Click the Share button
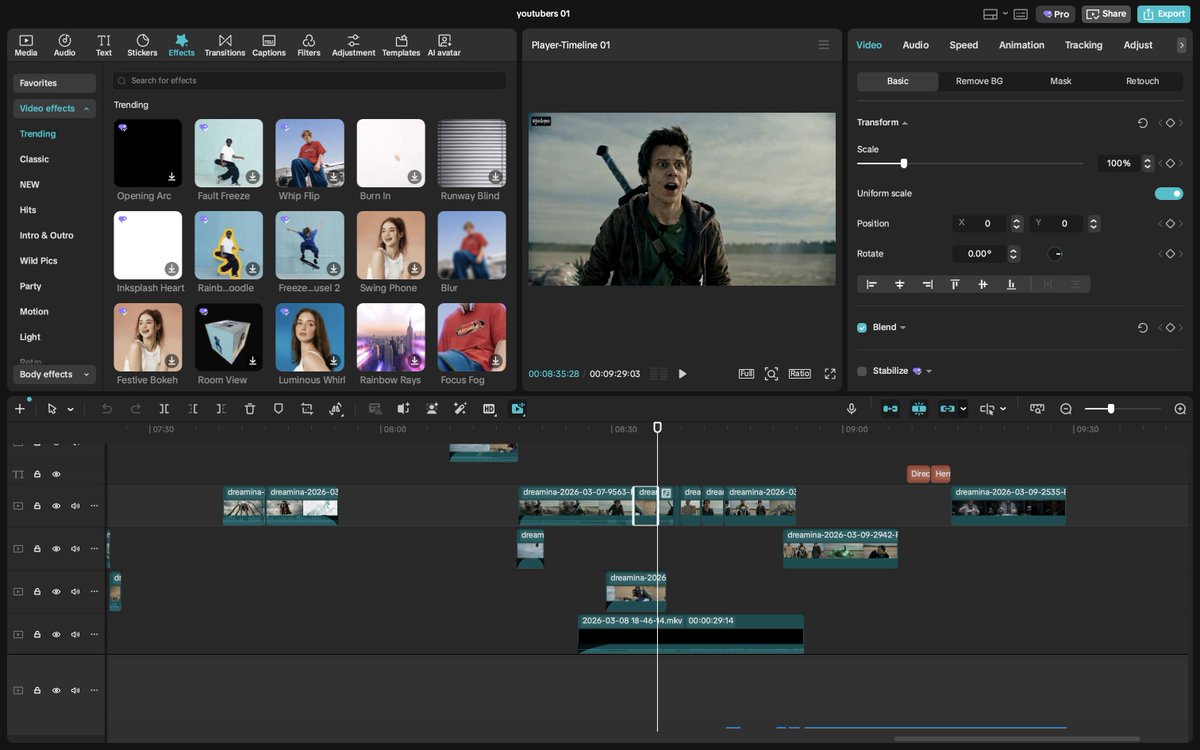The height and width of the screenshot is (750, 1200). [1106, 14]
